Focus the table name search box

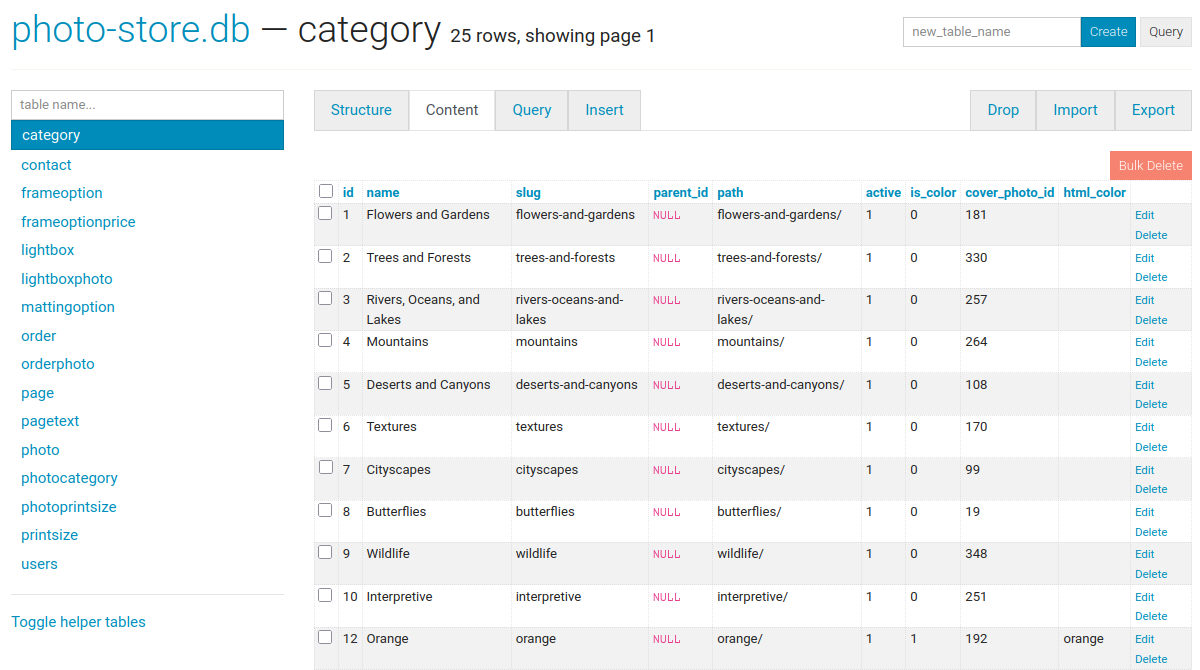[147, 105]
